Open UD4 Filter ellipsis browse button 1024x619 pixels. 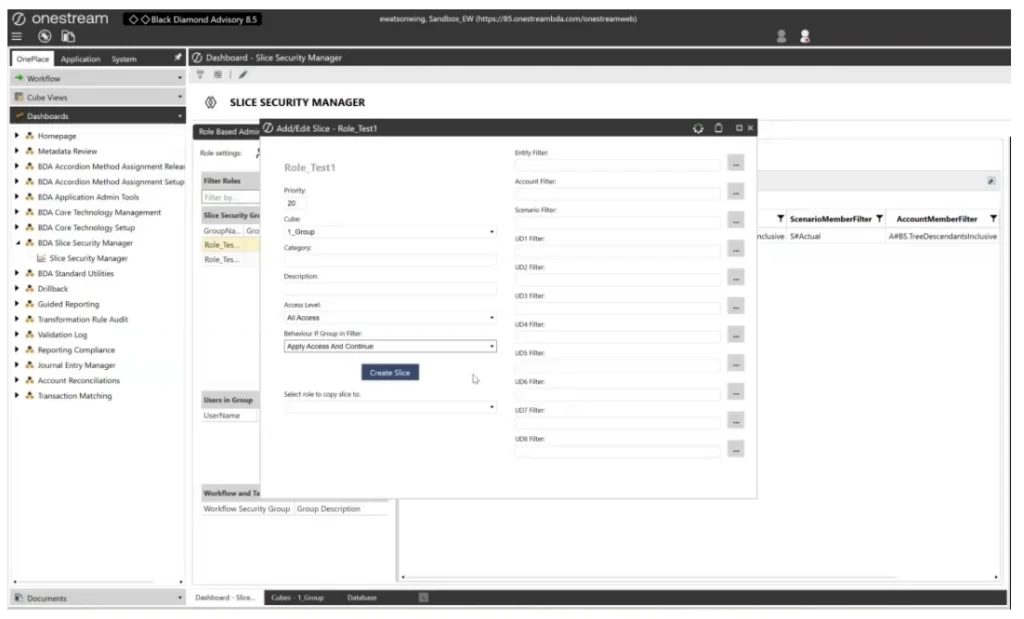click(735, 336)
